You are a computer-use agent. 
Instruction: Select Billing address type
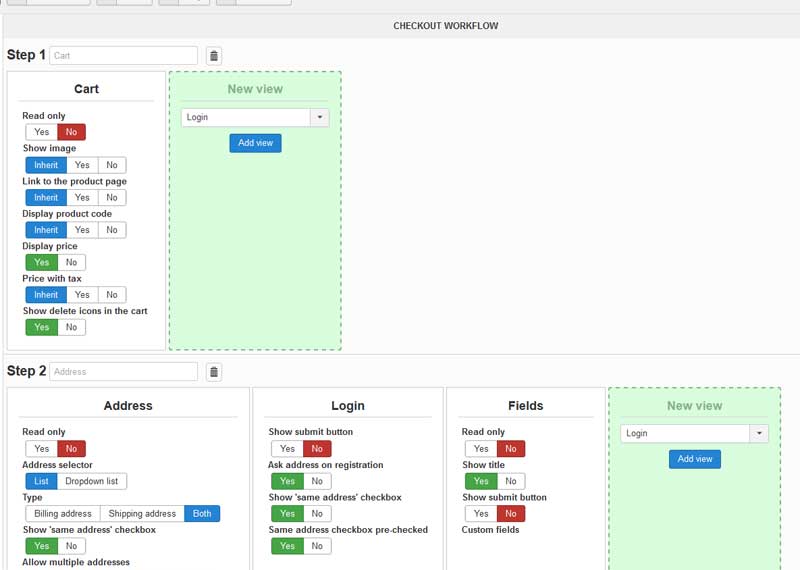(63, 513)
